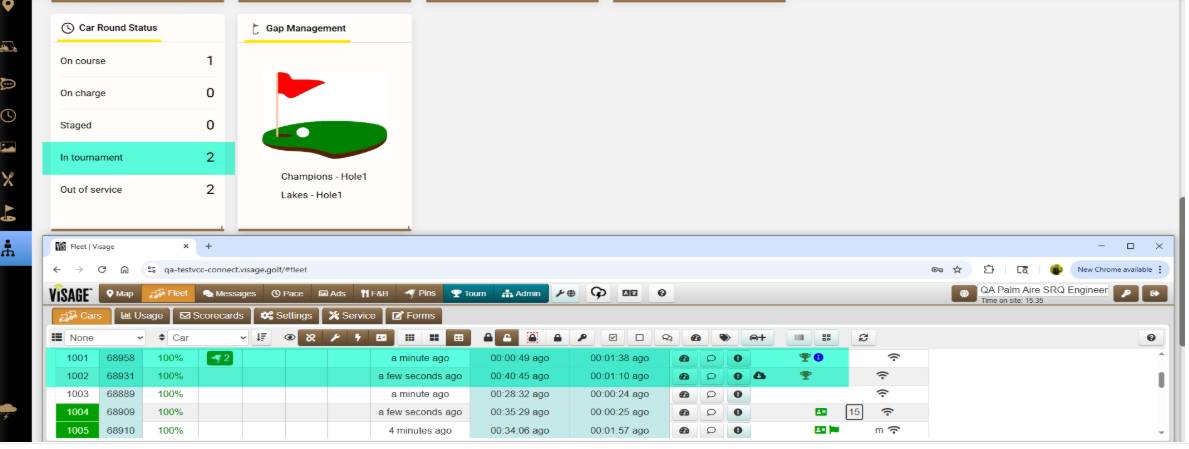Click the speedometer icon for car 1001
This screenshot has height=449, width=1189.
pos(684,358)
